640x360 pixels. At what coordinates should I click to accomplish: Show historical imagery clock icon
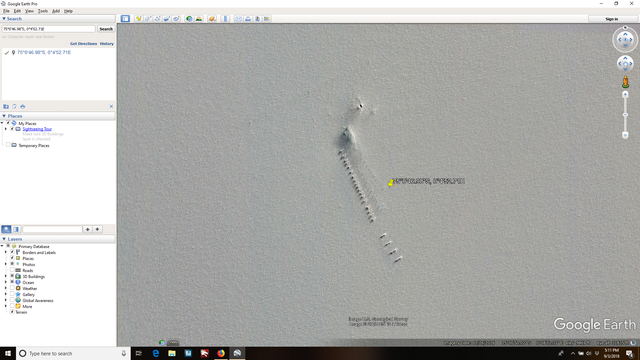189,19
